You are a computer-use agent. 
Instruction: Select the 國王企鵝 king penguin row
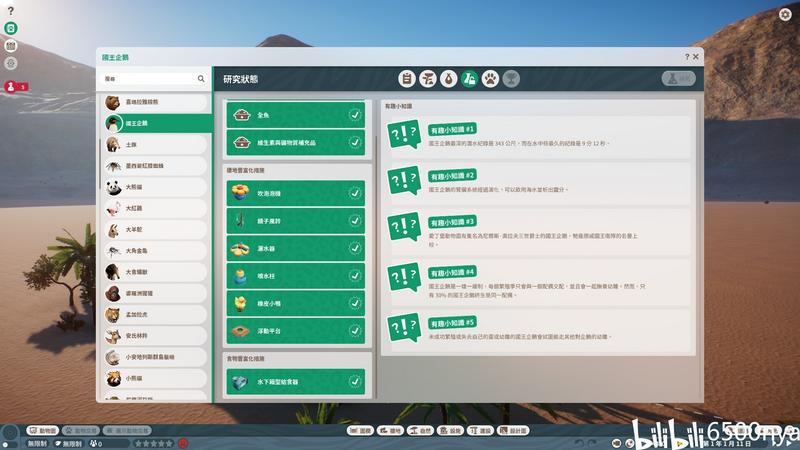click(x=158, y=123)
